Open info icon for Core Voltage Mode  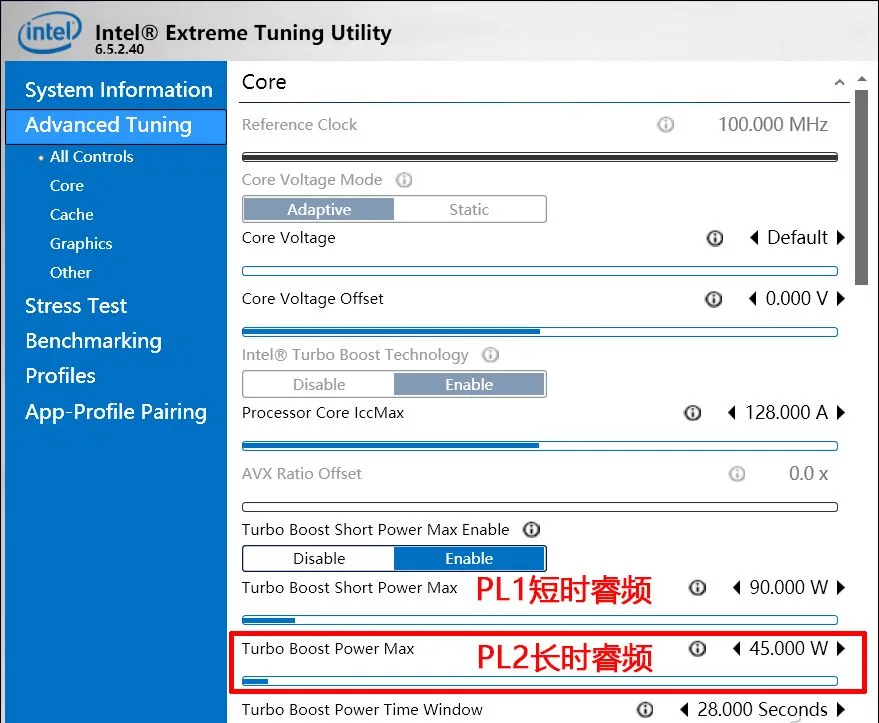click(x=404, y=180)
